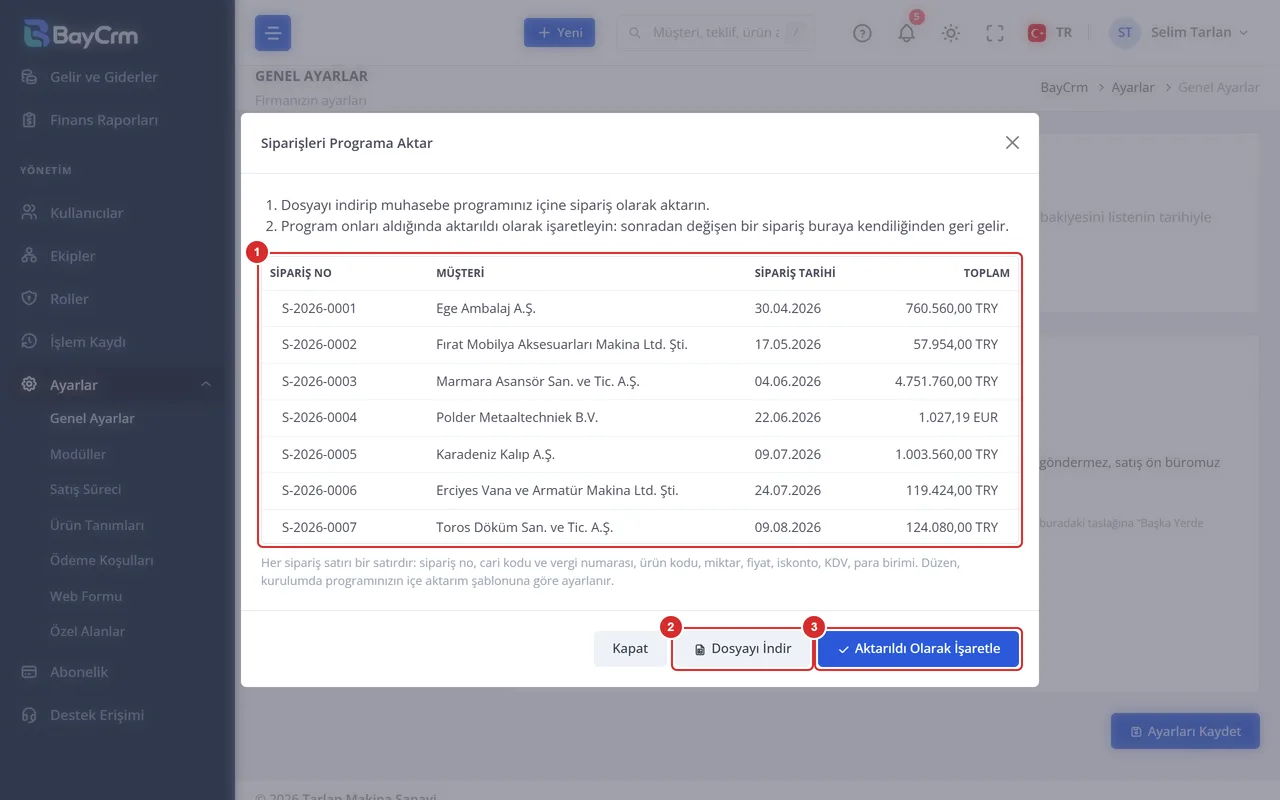
Task: Click the Yeni button with plus icon
Action: coord(560,33)
